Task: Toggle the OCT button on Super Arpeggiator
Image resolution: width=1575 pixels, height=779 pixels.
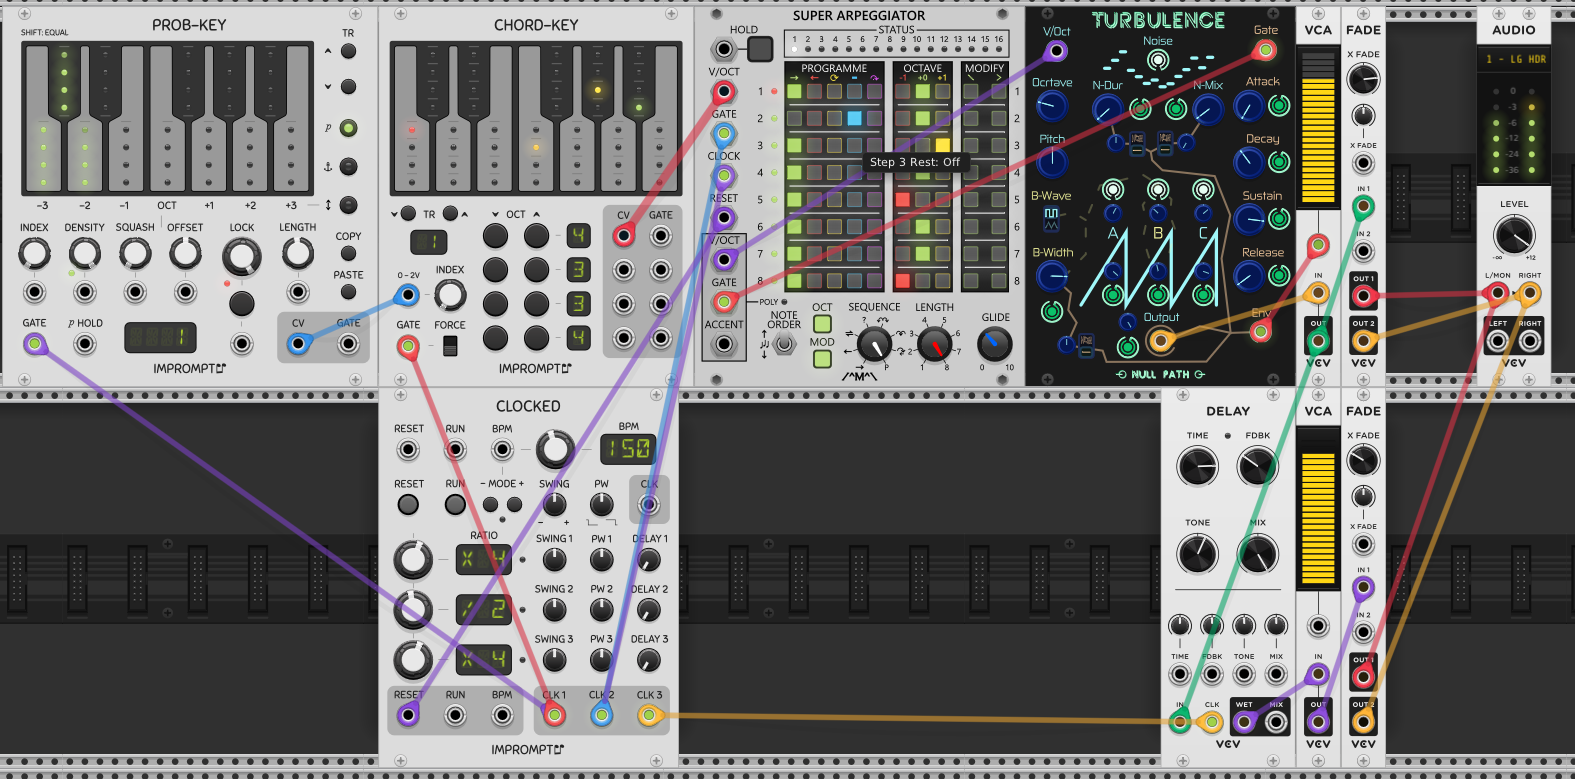Action: (822, 324)
